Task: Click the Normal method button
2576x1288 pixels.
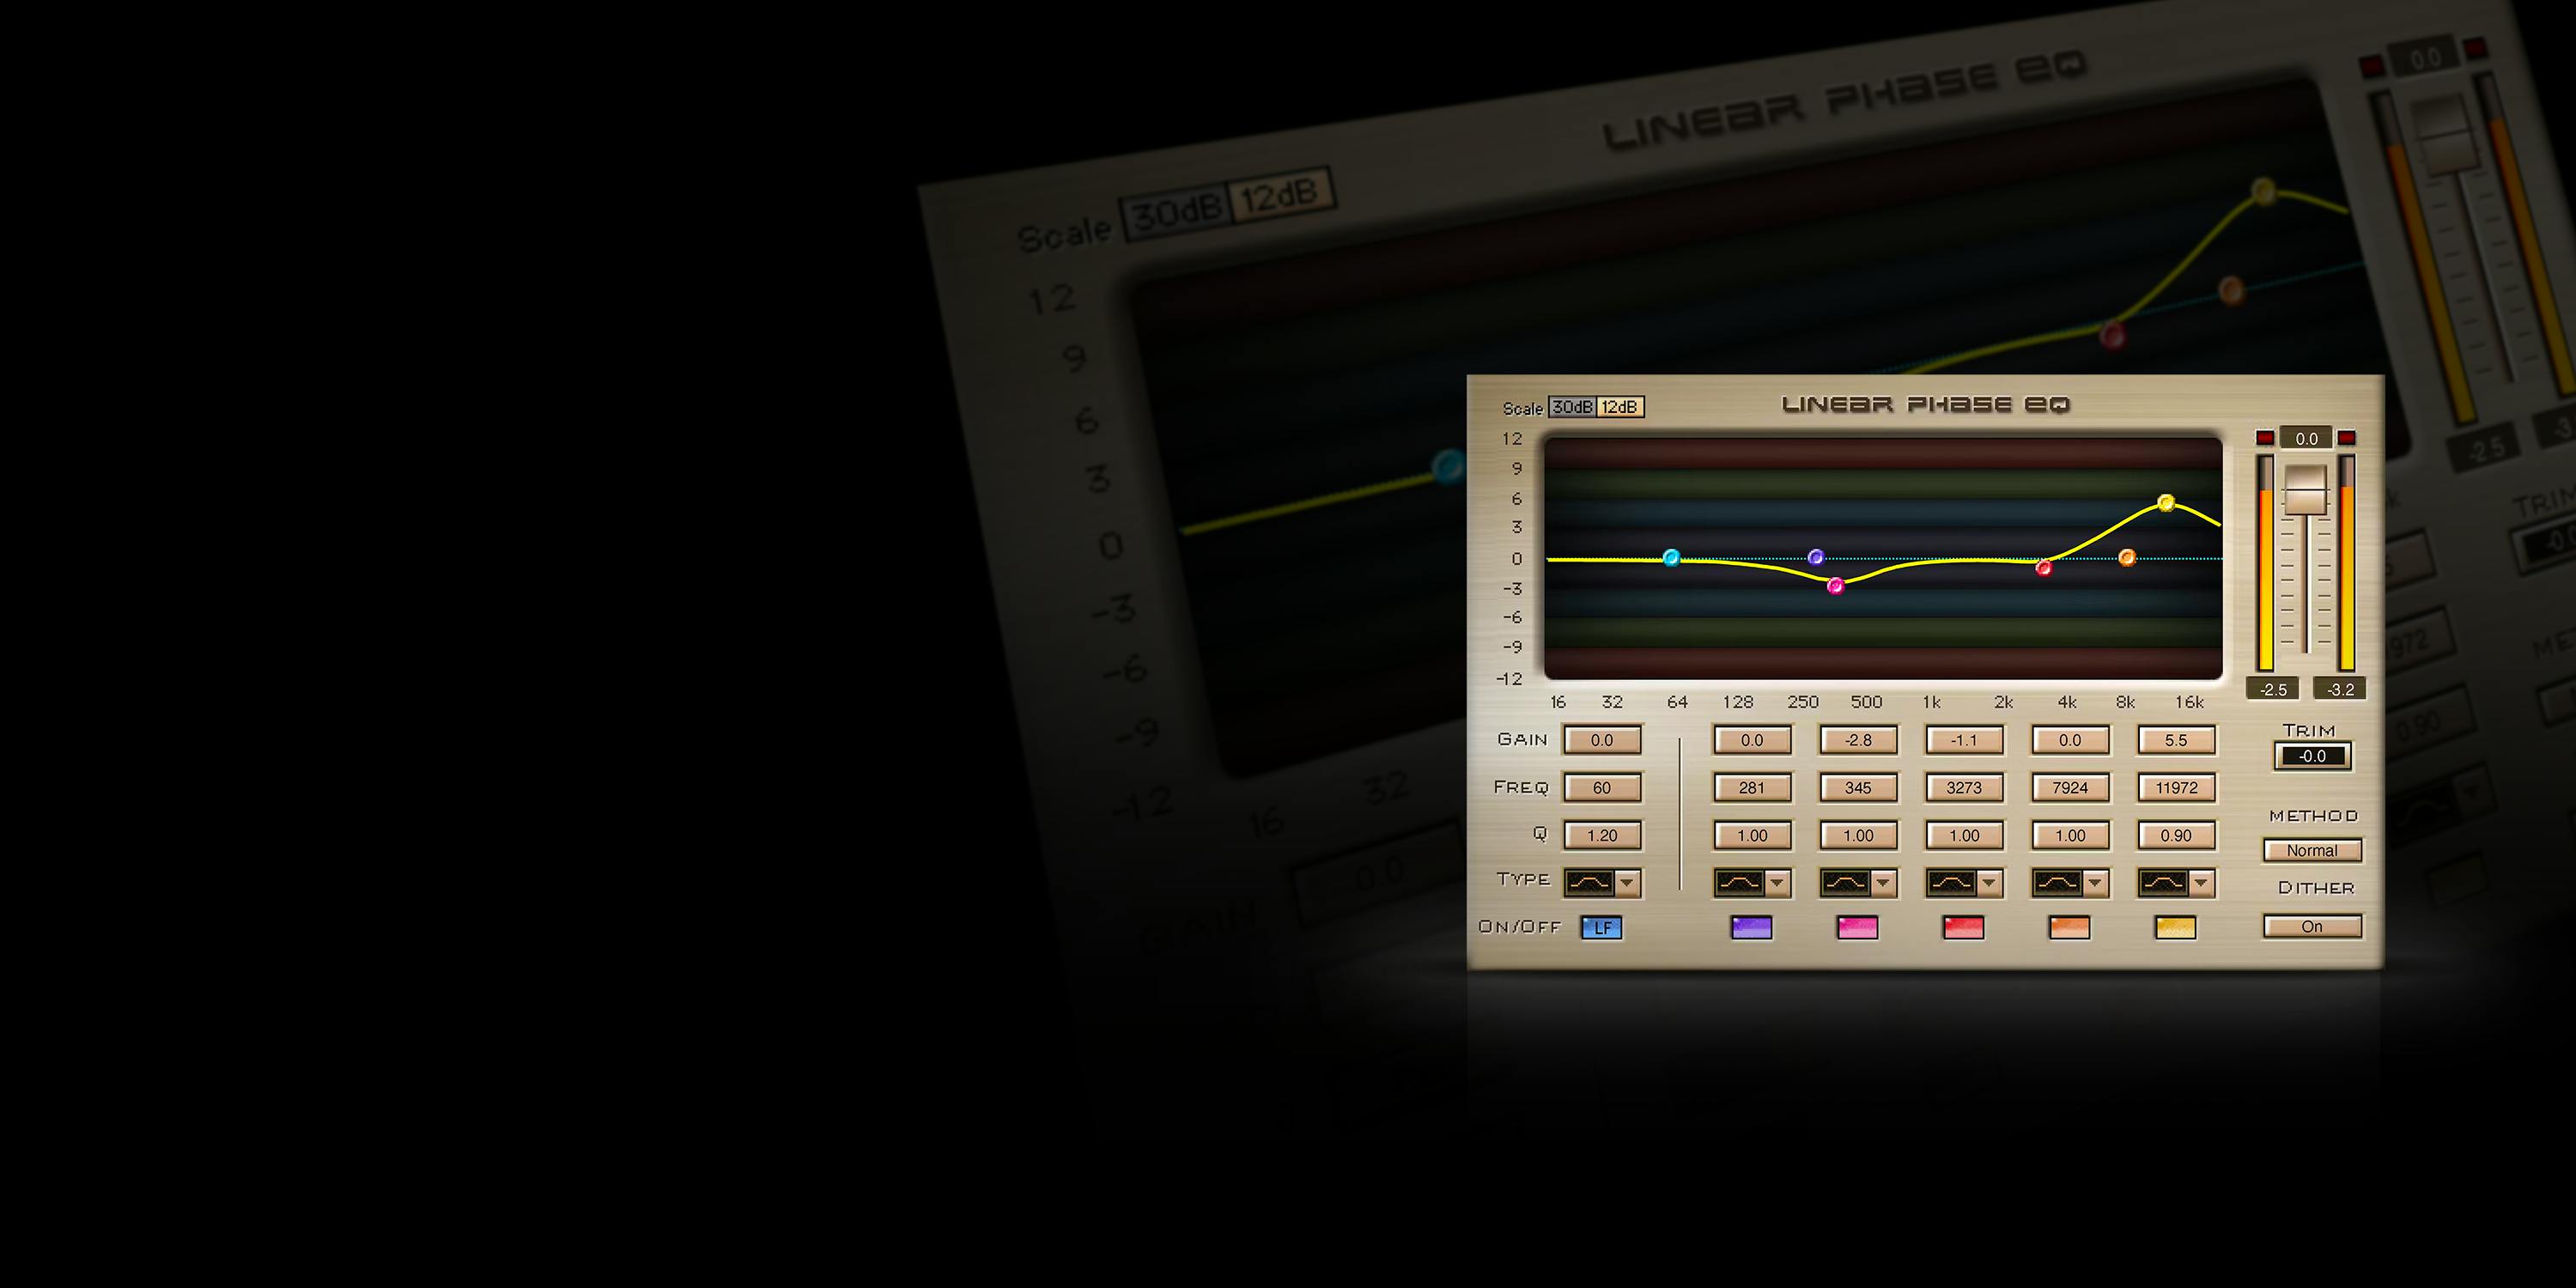Action: tap(2312, 851)
